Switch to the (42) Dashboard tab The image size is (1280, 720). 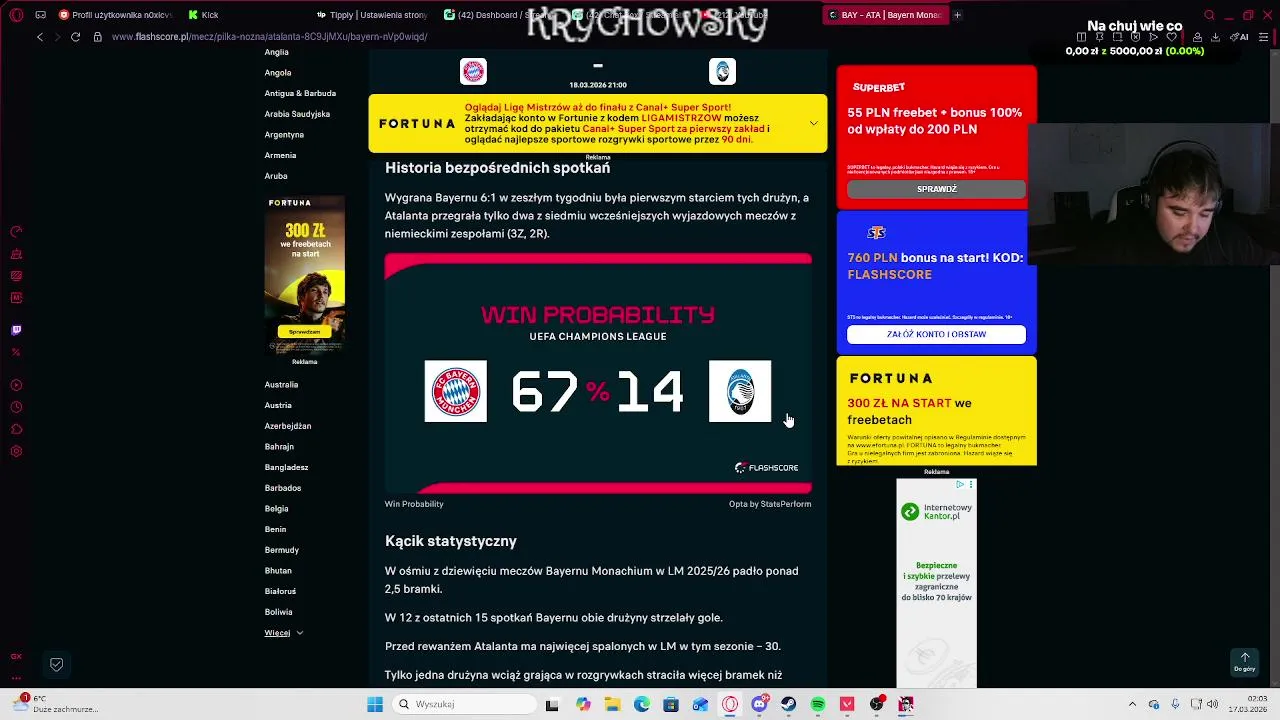tap(499, 15)
